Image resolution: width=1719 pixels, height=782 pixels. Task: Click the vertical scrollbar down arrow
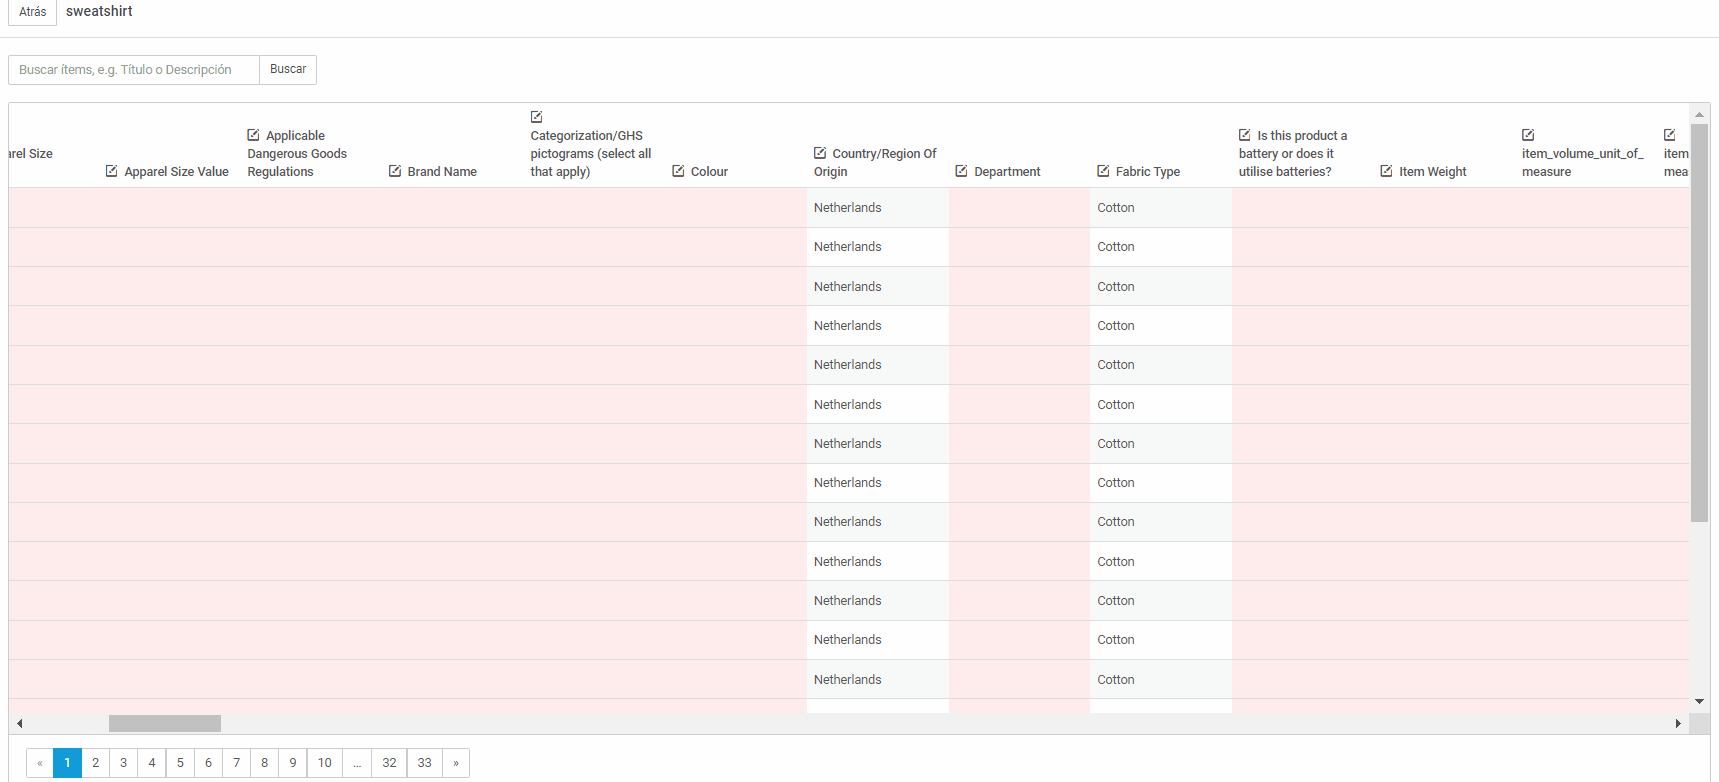tap(1700, 702)
